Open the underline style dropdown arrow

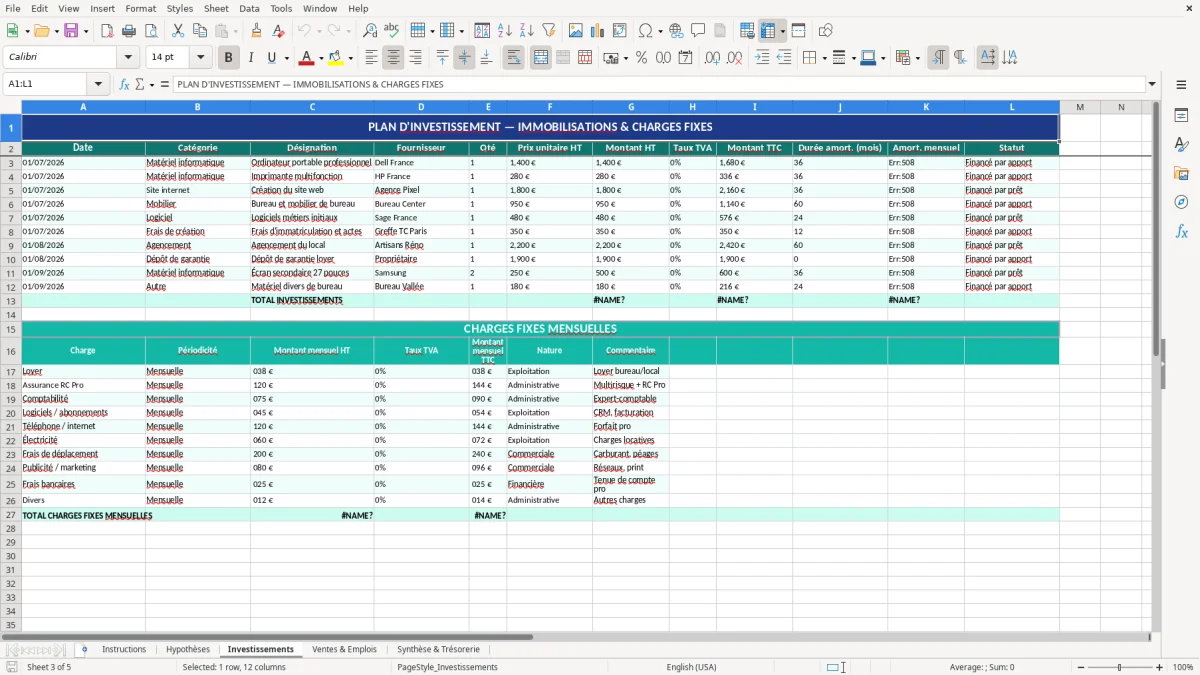click(x=286, y=58)
